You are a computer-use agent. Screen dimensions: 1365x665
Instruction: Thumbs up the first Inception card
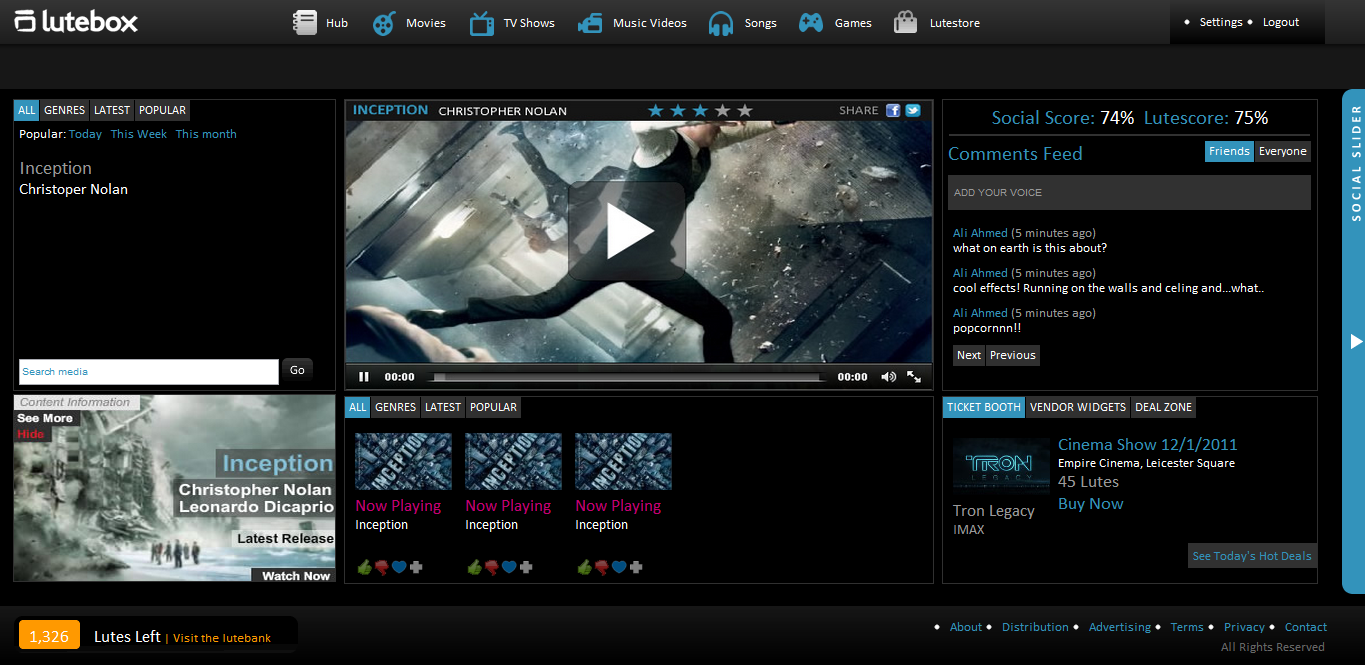(364, 567)
